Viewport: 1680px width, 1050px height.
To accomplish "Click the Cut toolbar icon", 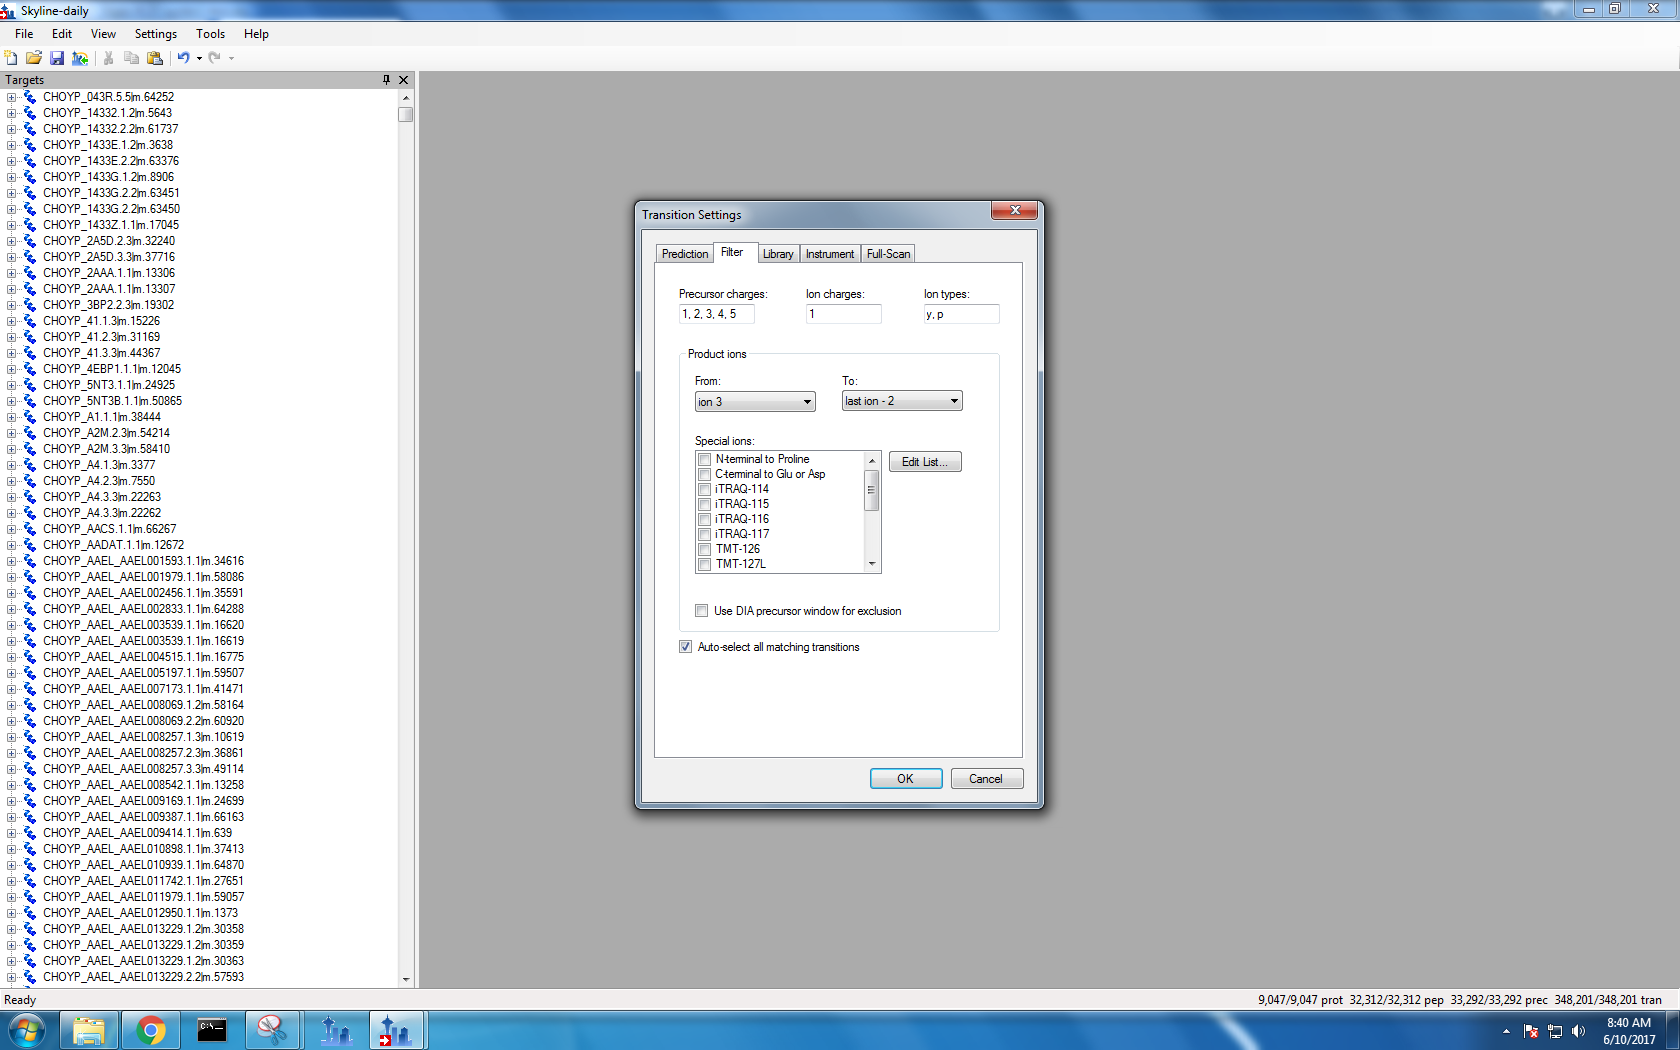I will click(108, 58).
